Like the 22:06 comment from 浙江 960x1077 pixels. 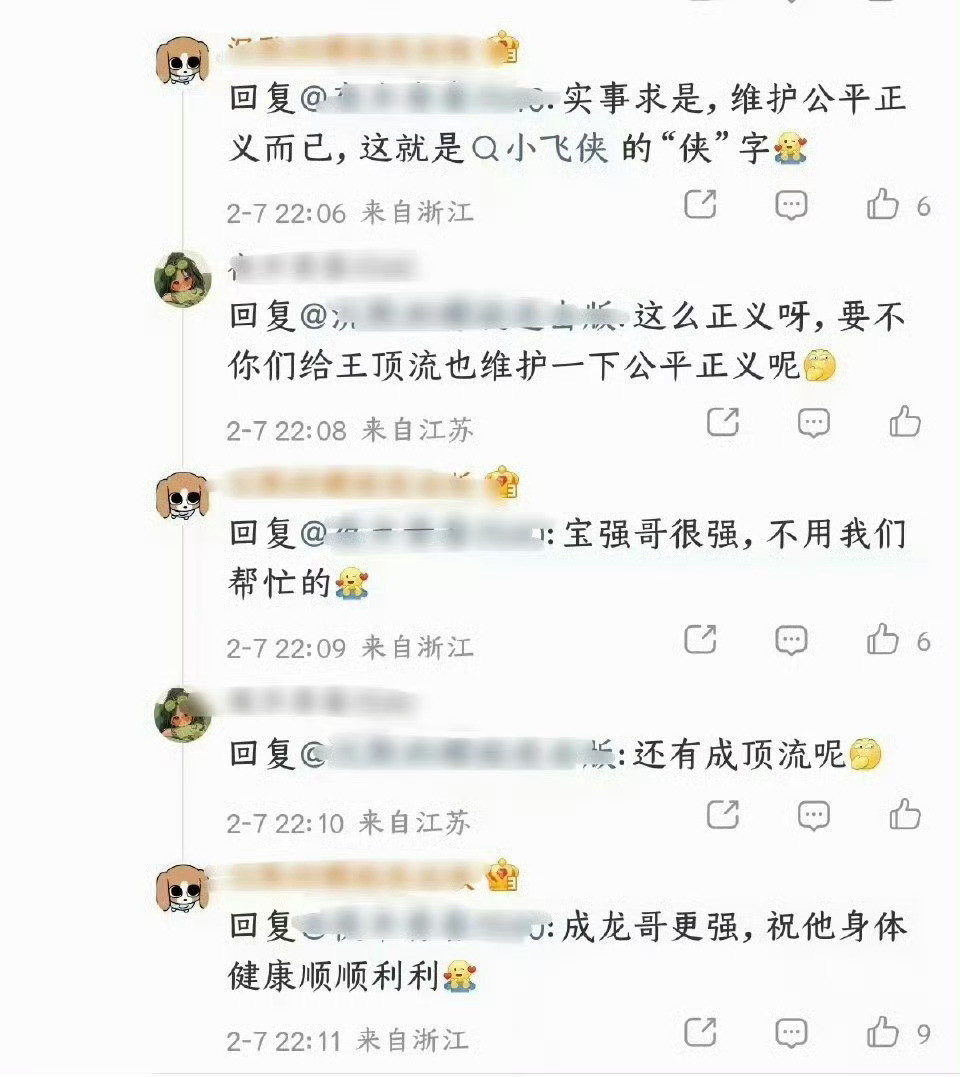coord(883,204)
